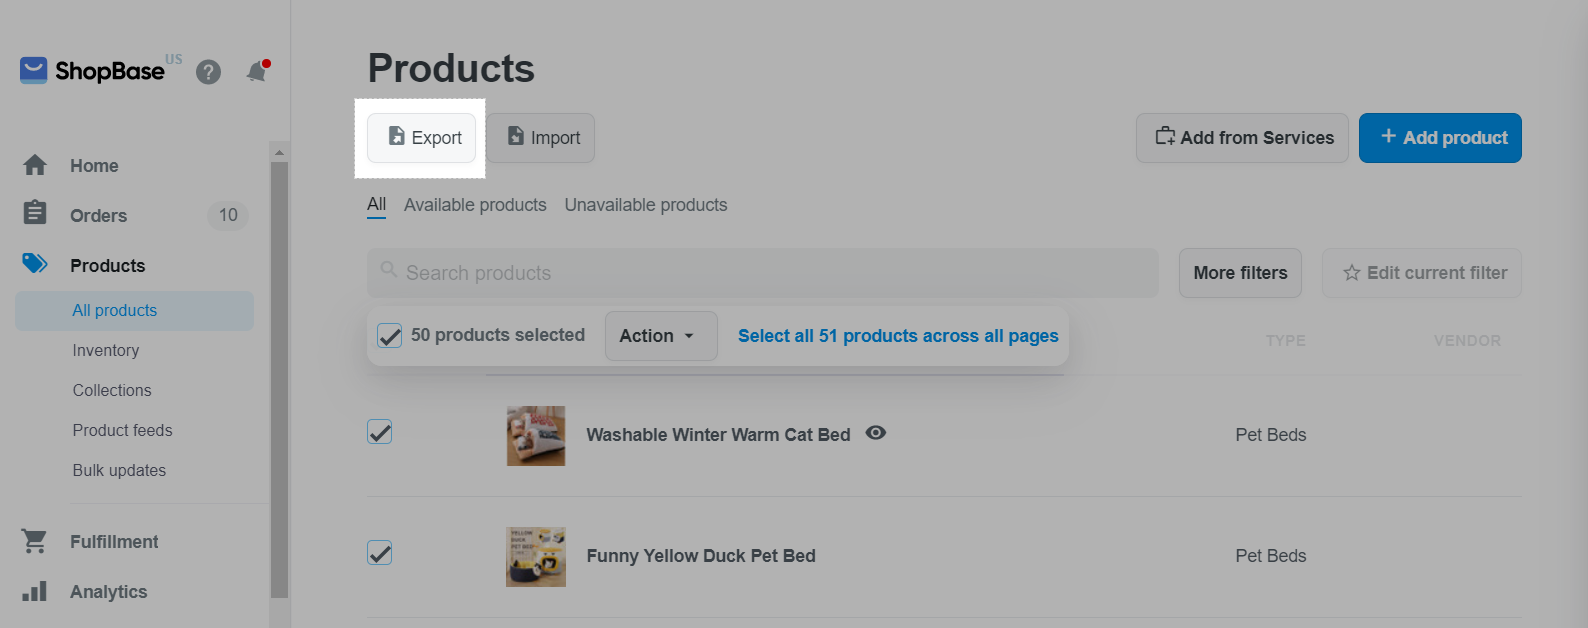Open the Action dropdown

pos(660,336)
